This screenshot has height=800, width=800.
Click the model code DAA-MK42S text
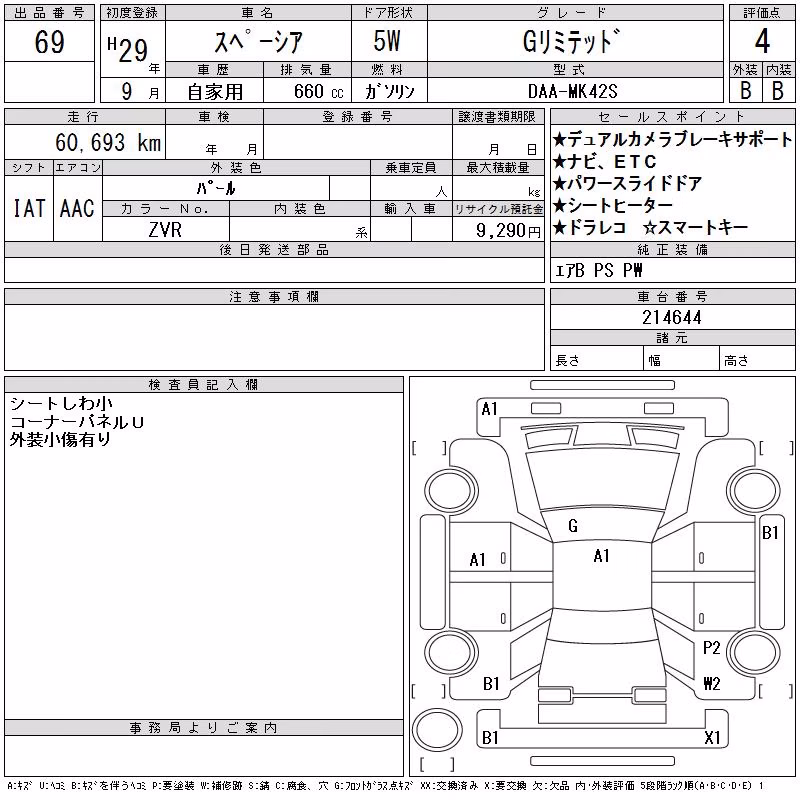(x=572, y=91)
